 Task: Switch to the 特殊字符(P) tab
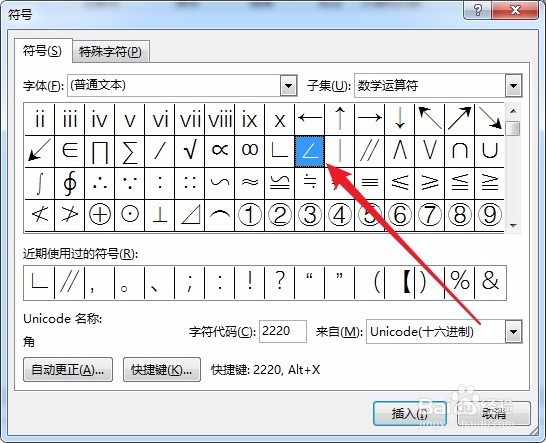point(110,52)
